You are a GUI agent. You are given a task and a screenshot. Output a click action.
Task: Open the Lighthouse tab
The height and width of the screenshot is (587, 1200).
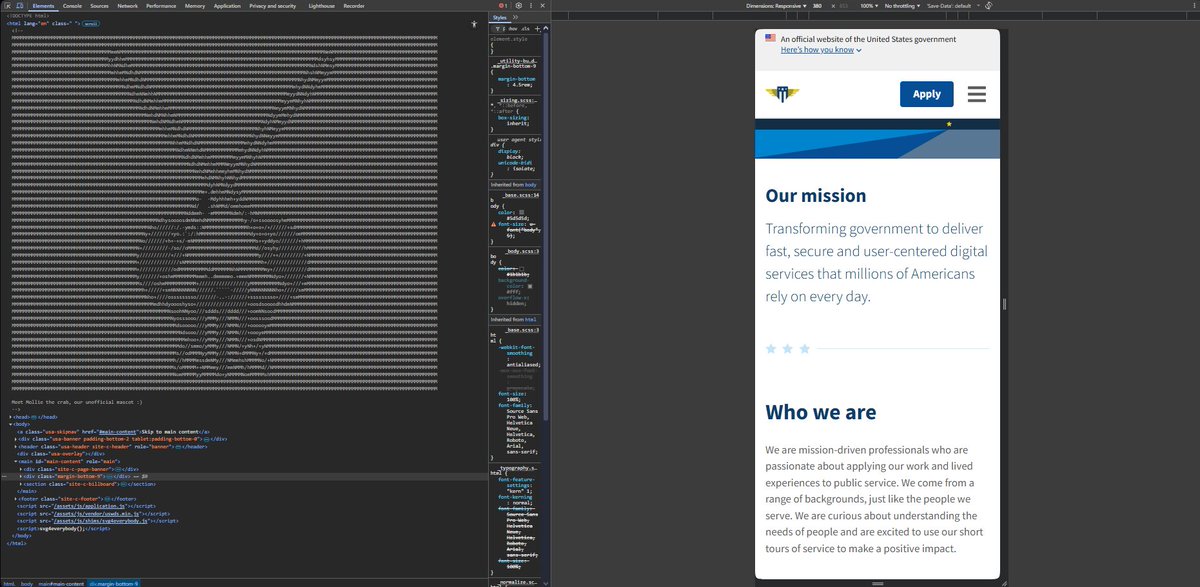[x=322, y=6]
